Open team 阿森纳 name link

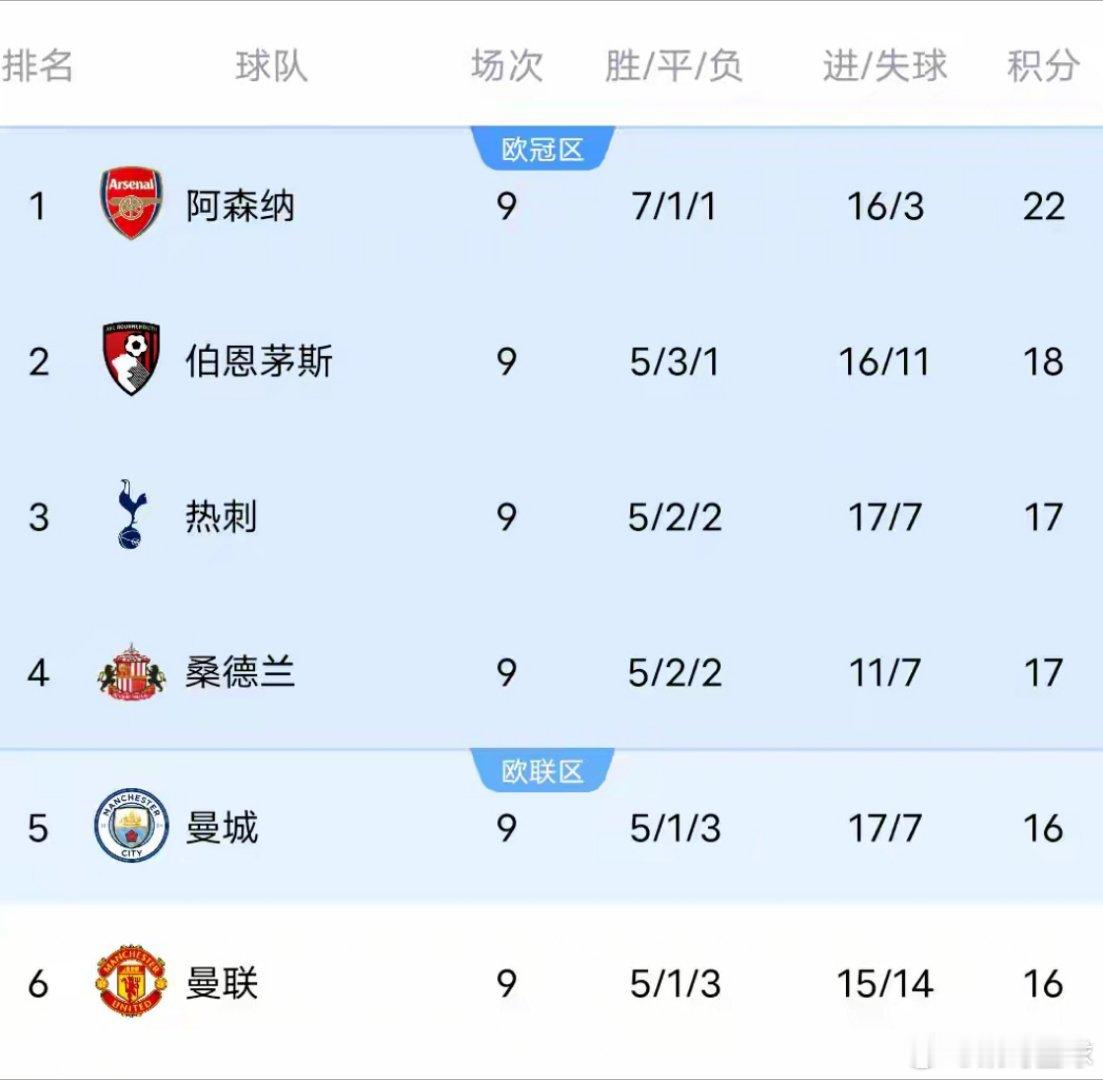pyautogui.click(x=240, y=206)
